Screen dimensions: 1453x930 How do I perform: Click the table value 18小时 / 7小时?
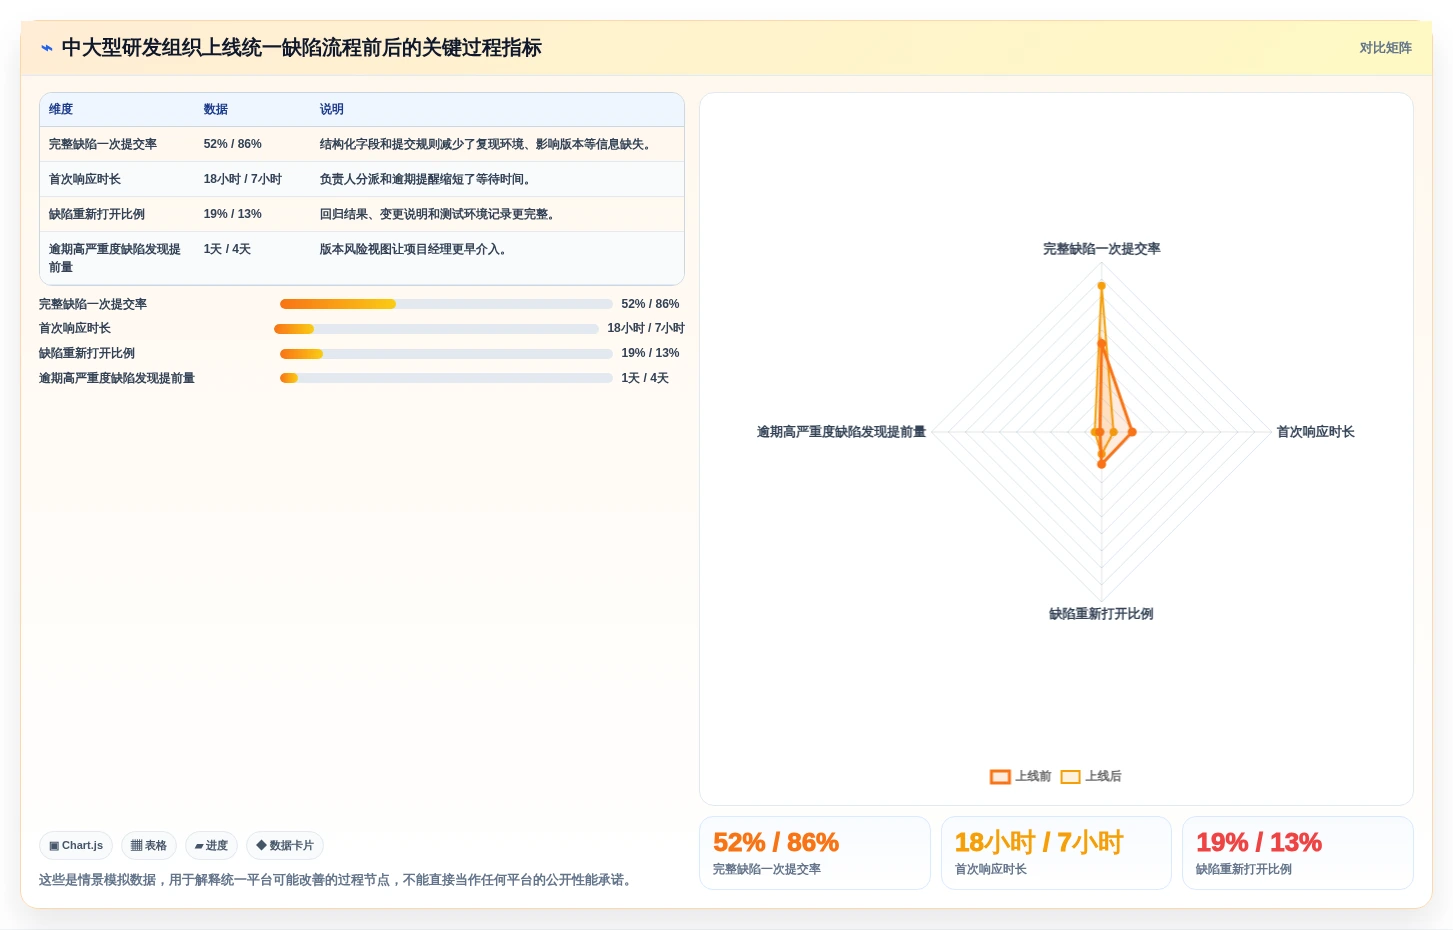[243, 180]
